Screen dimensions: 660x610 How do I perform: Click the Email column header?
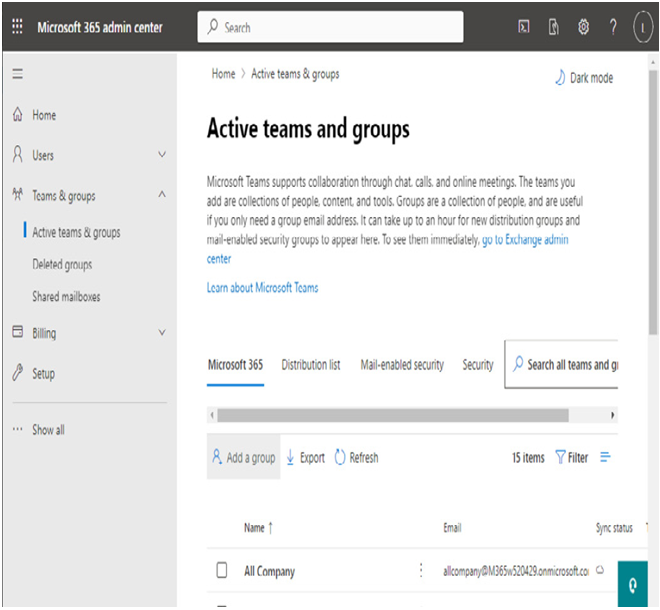(452, 527)
